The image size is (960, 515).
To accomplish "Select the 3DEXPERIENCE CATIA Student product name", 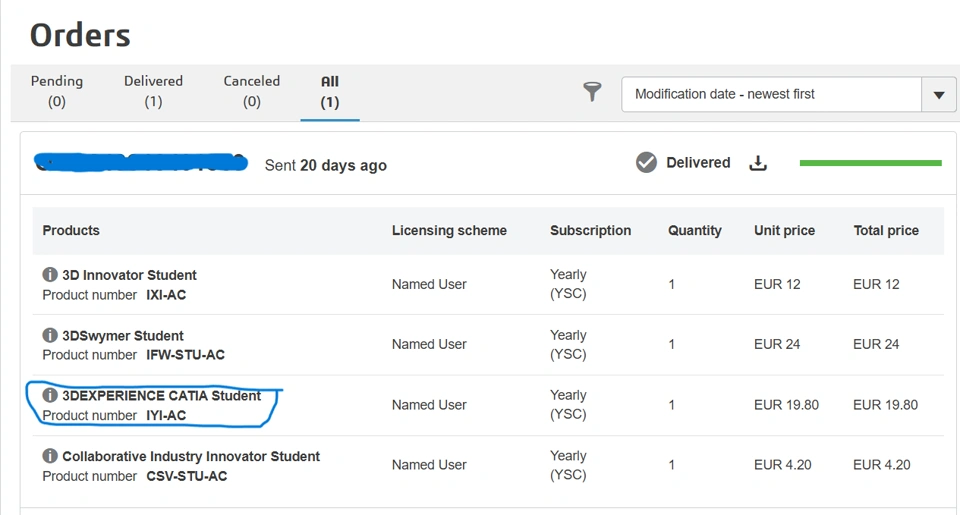I will pos(161,396).
